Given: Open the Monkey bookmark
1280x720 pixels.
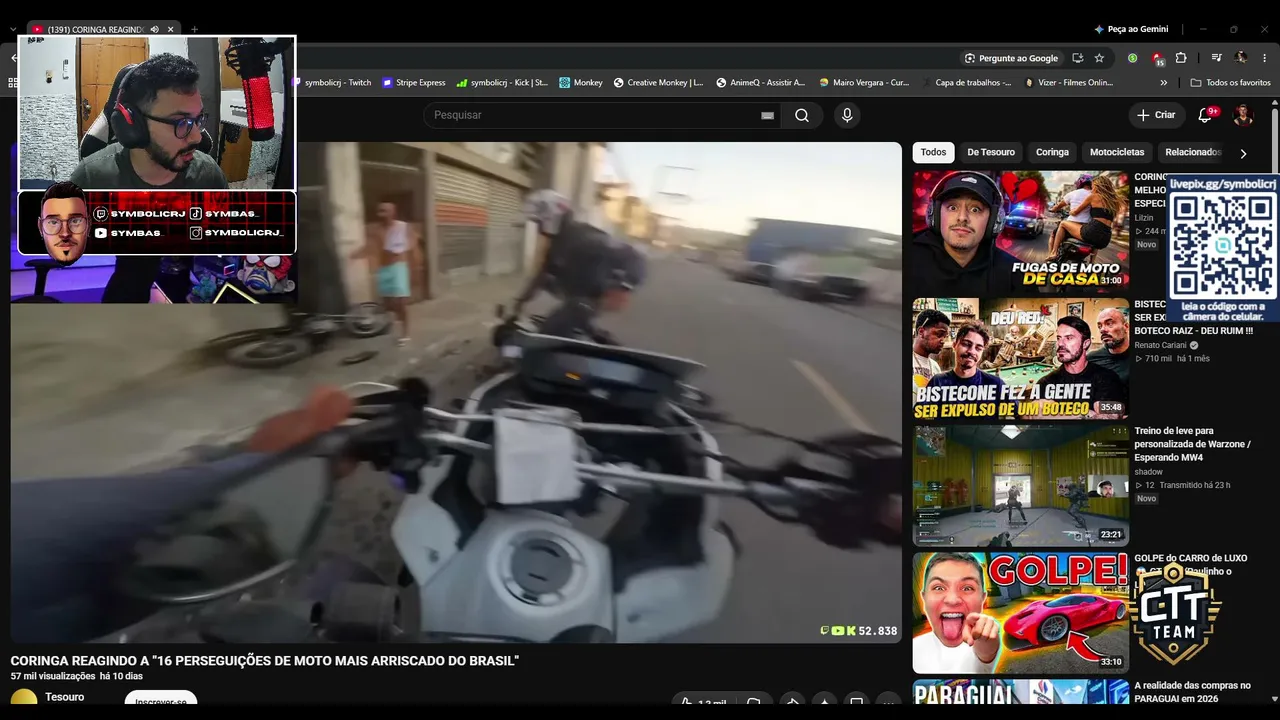Looking at the screenshot, I should pyautogui.click(x=581, y=83).
